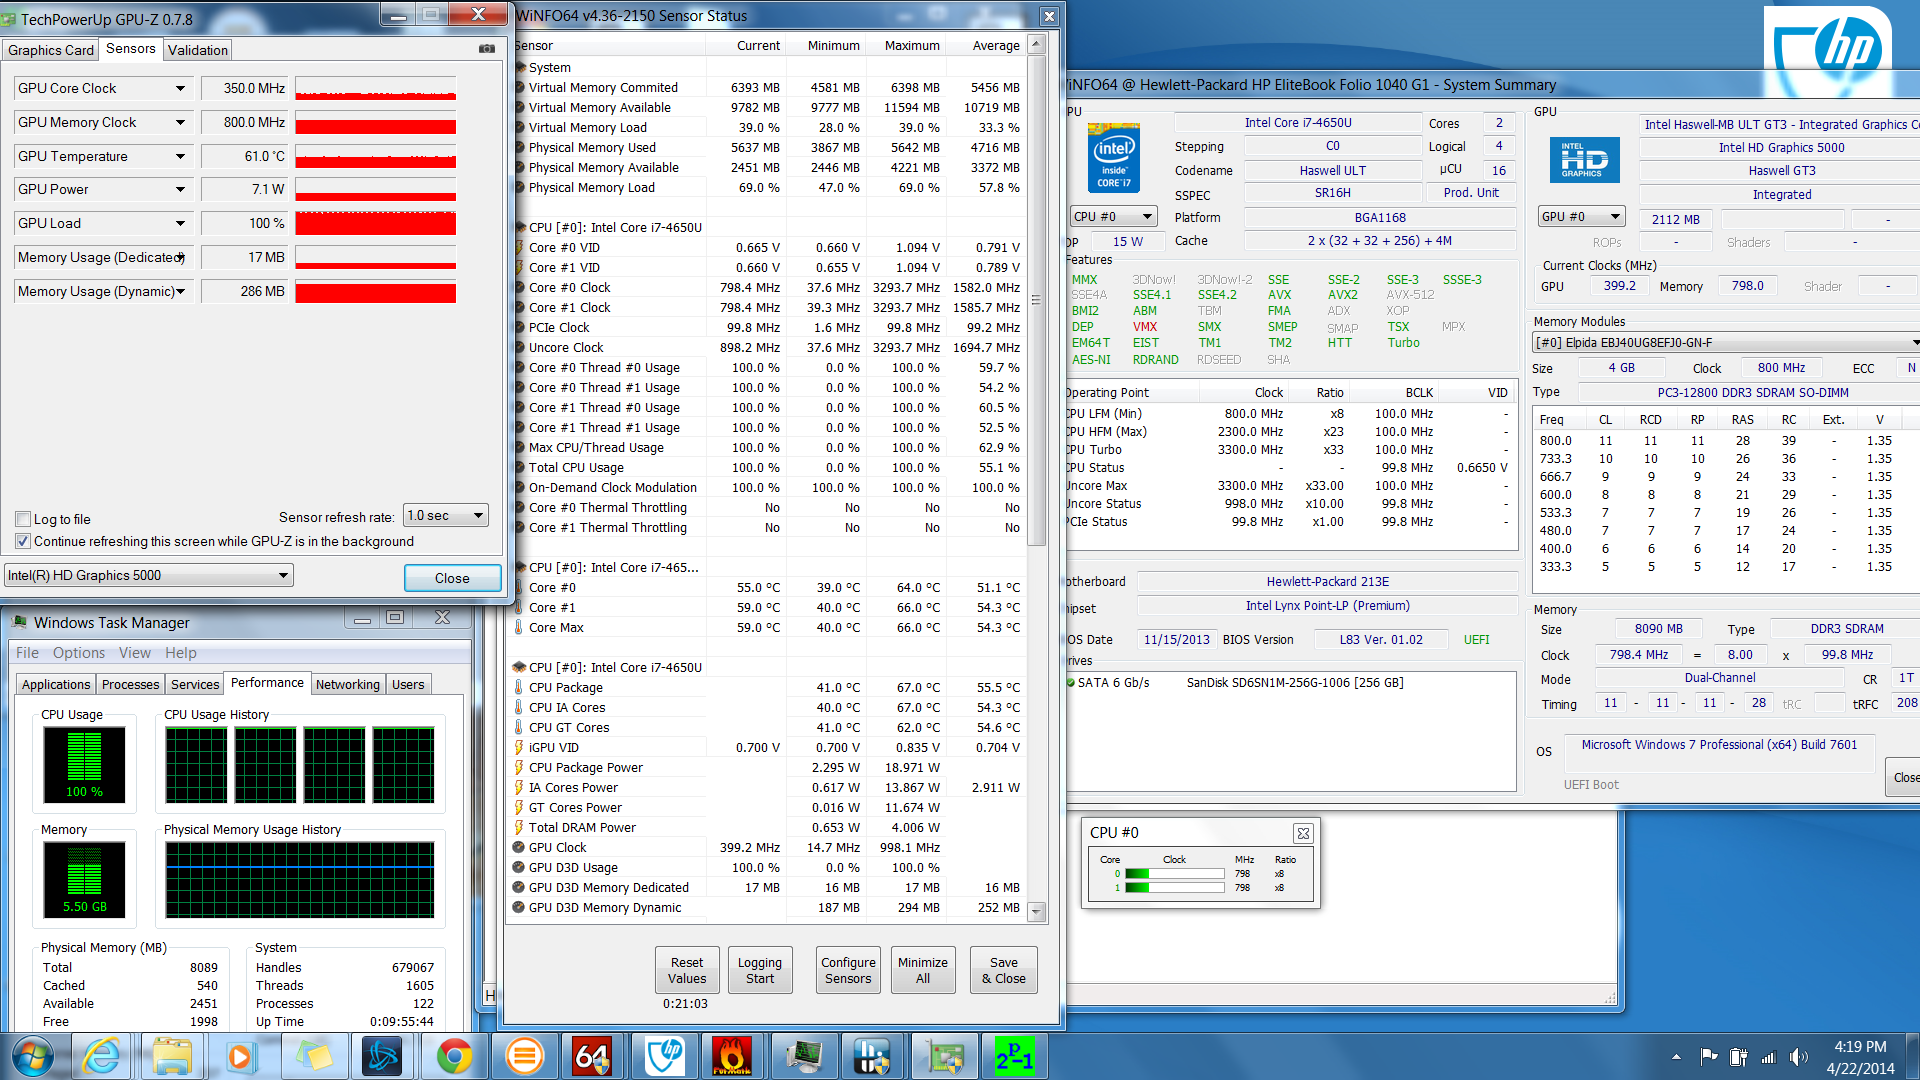Uncheck Continue refreshing in background option
This screenshot has width=1920, height=1080.
[x=23, y=541]
